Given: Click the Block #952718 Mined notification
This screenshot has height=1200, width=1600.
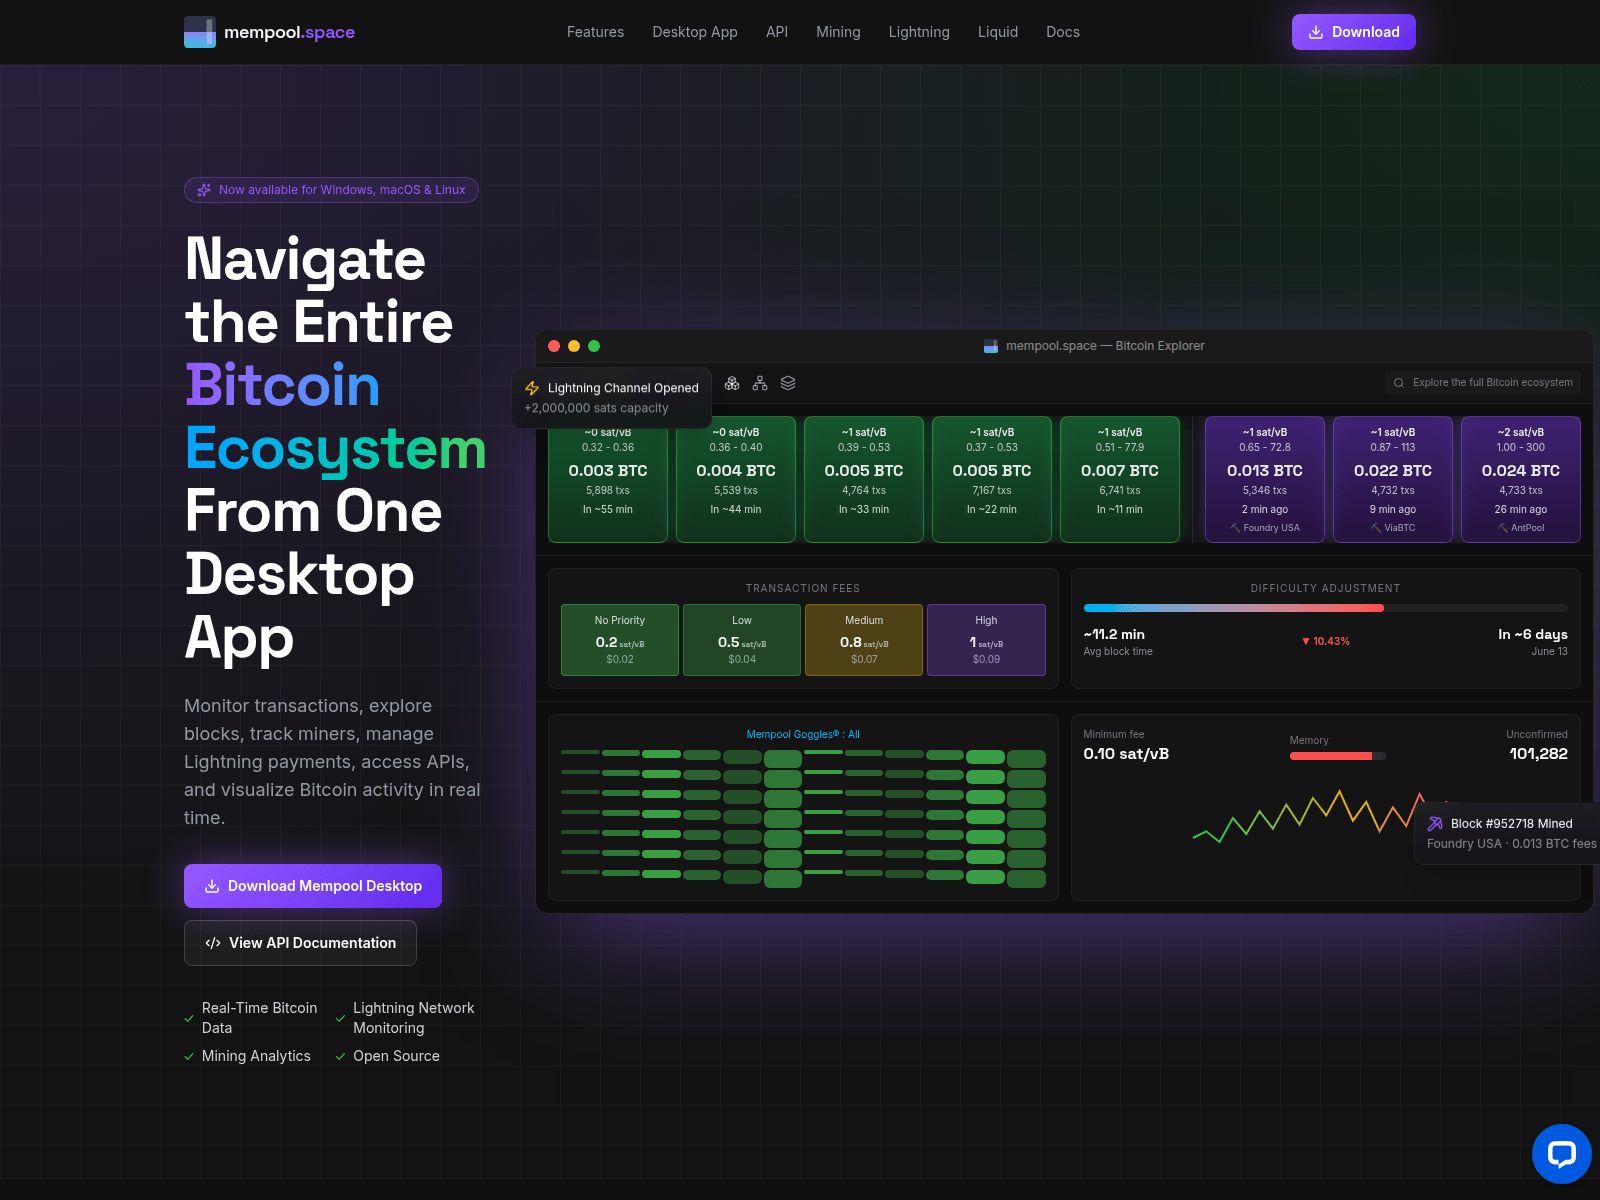Looking at the screenshot, I should pyautogui.click(x=1507, y=833).
